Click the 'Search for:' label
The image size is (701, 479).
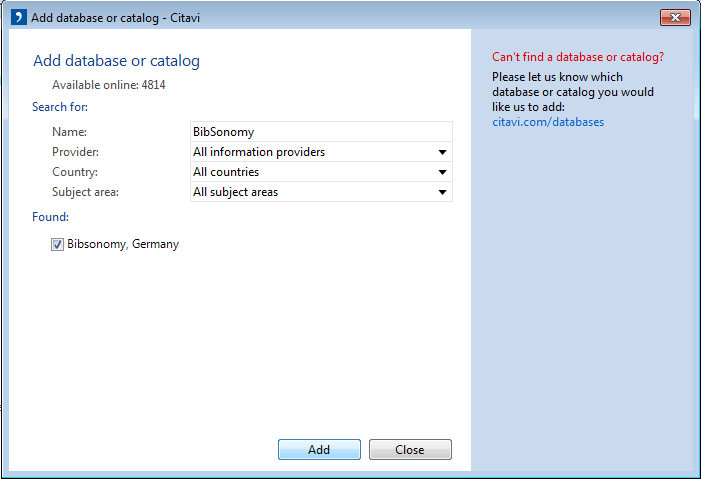click(x=60, y=107)
